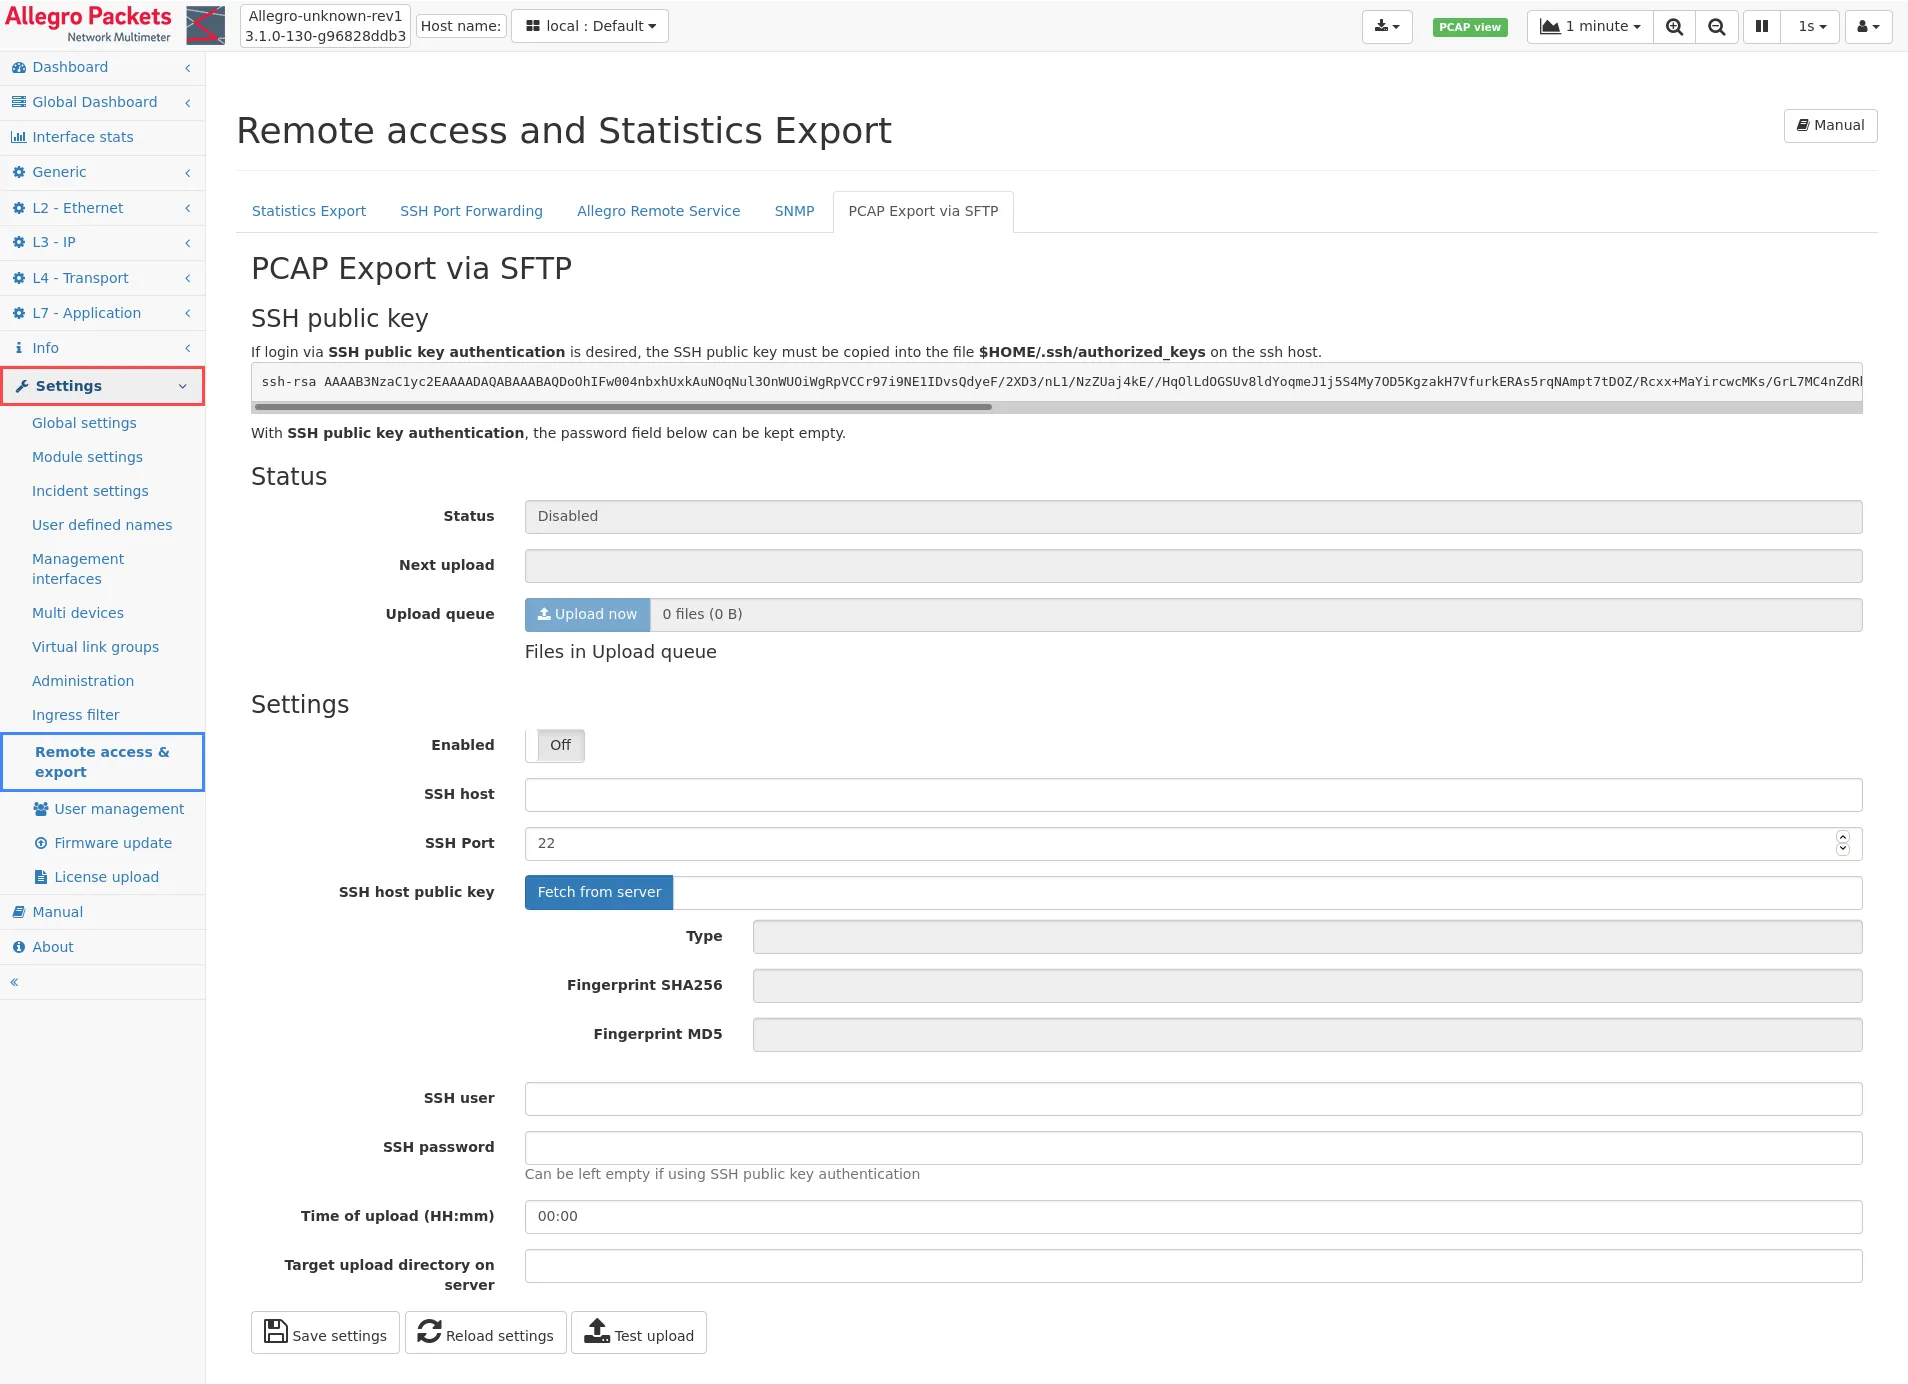
Task: Increment the SSH Port stepper arrow up
Action: tap(1842, 837)
